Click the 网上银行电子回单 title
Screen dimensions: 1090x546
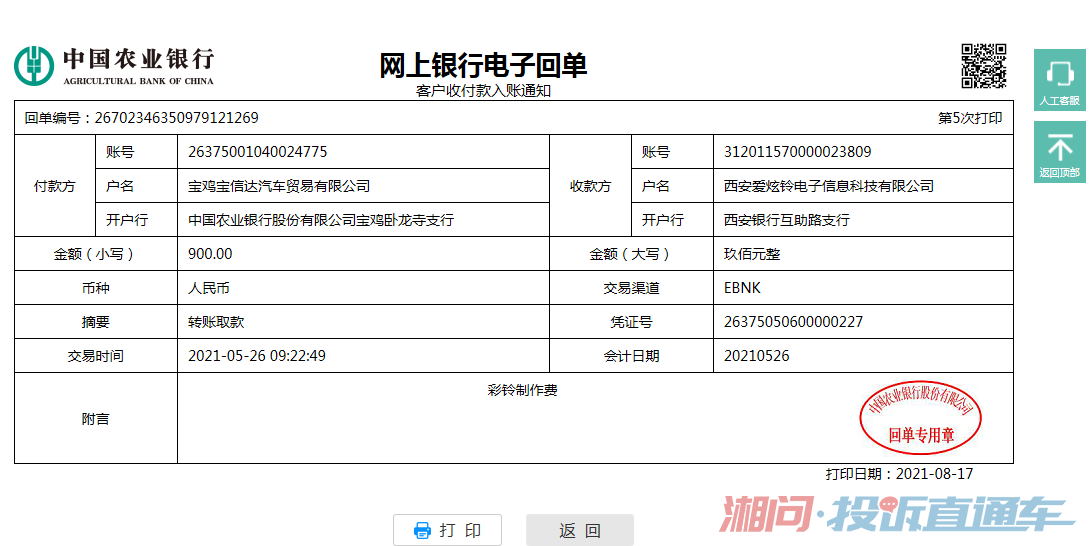pos(483,66)
